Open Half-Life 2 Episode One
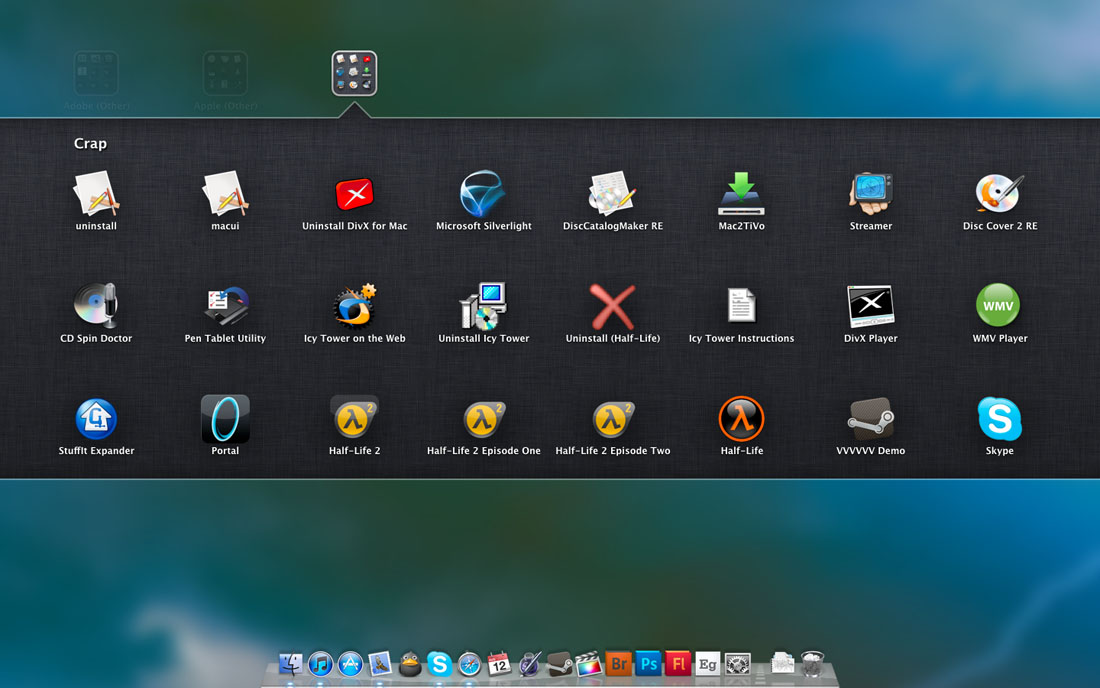Viewport: 1100px width, 688px height. click(x=483, y=419)
